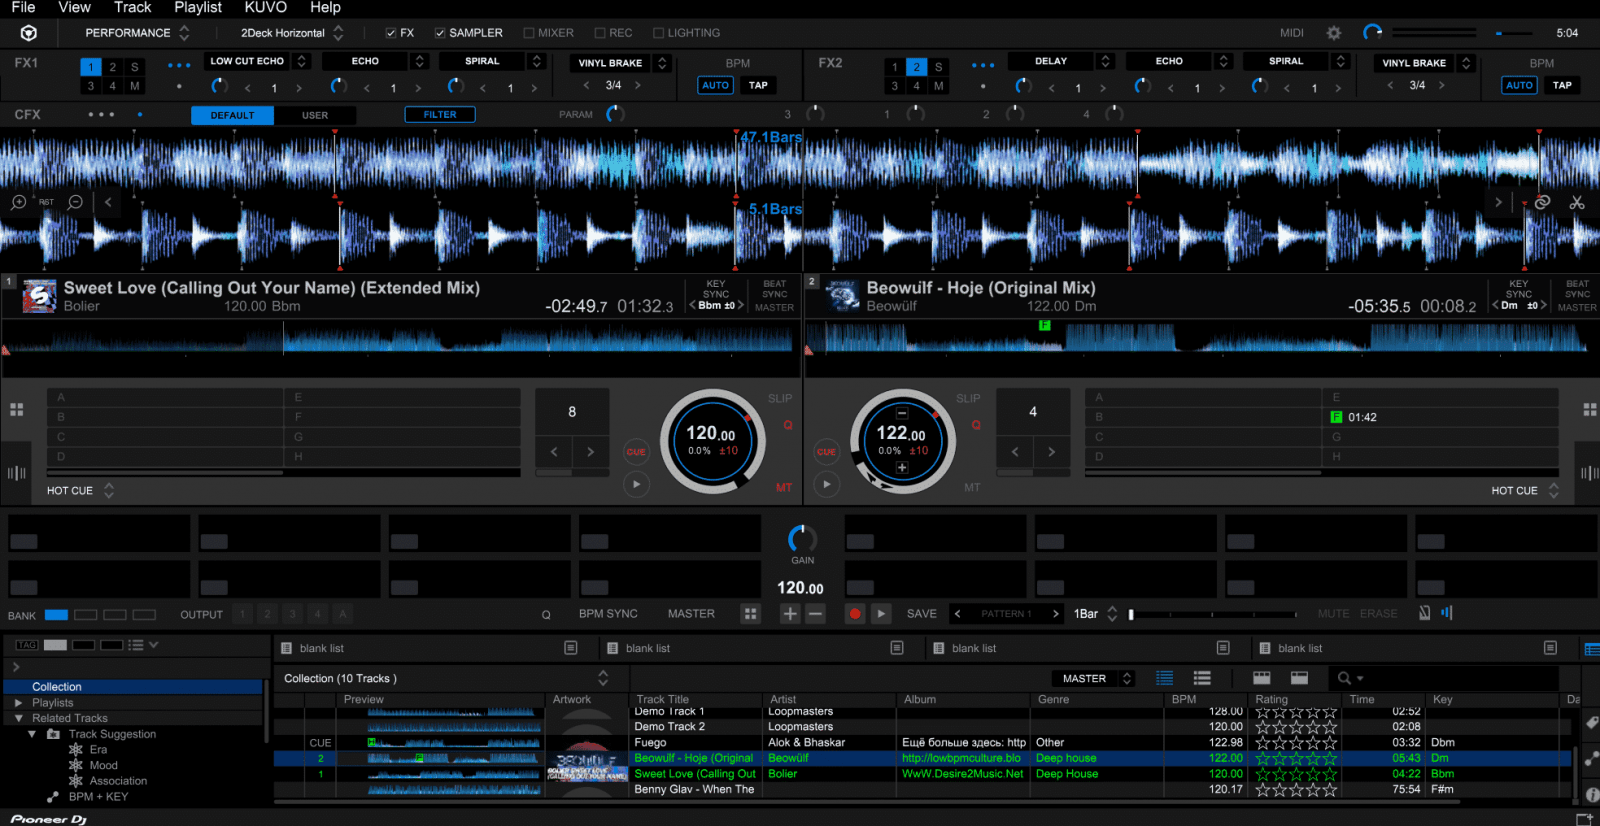Select the Collection tree item

[133, 687]
